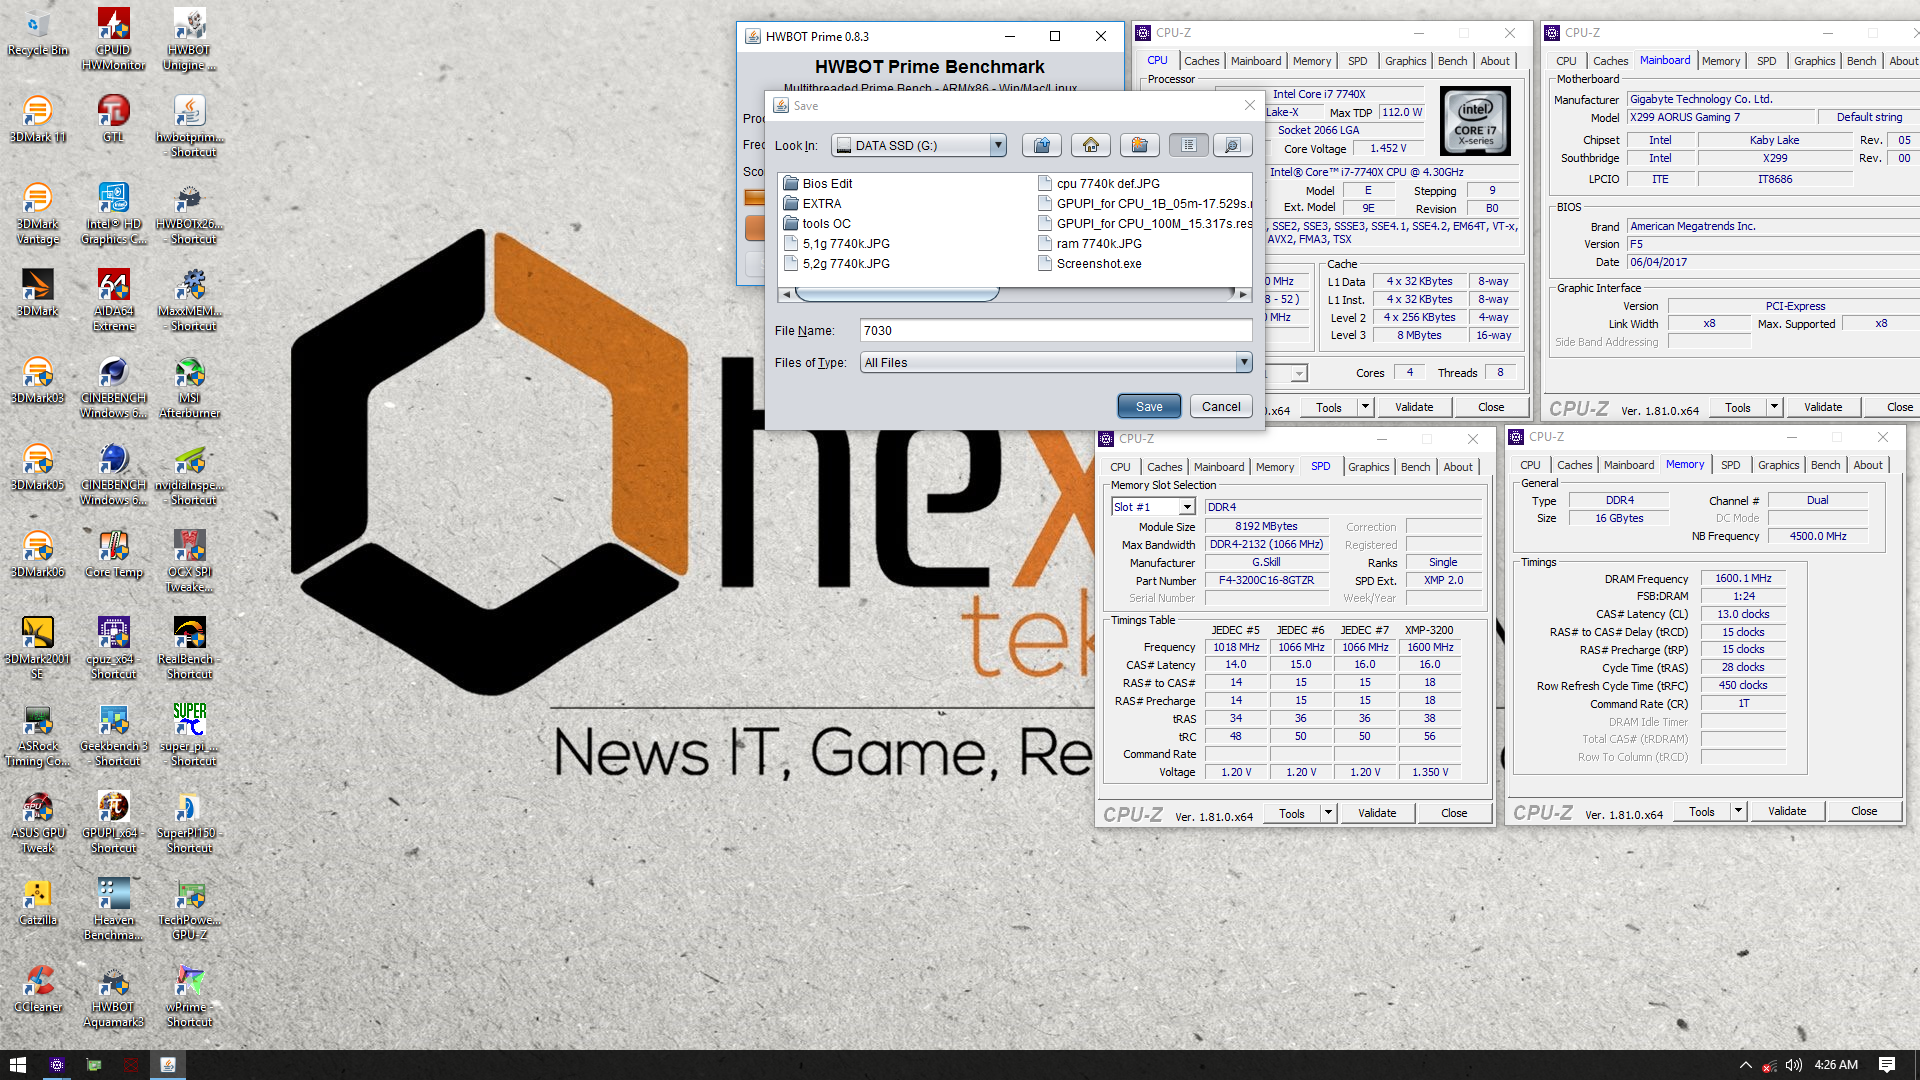Open Bench tab in Memory CPU-Z window
This screenshot has height=1080, width=1920.
1825,465
